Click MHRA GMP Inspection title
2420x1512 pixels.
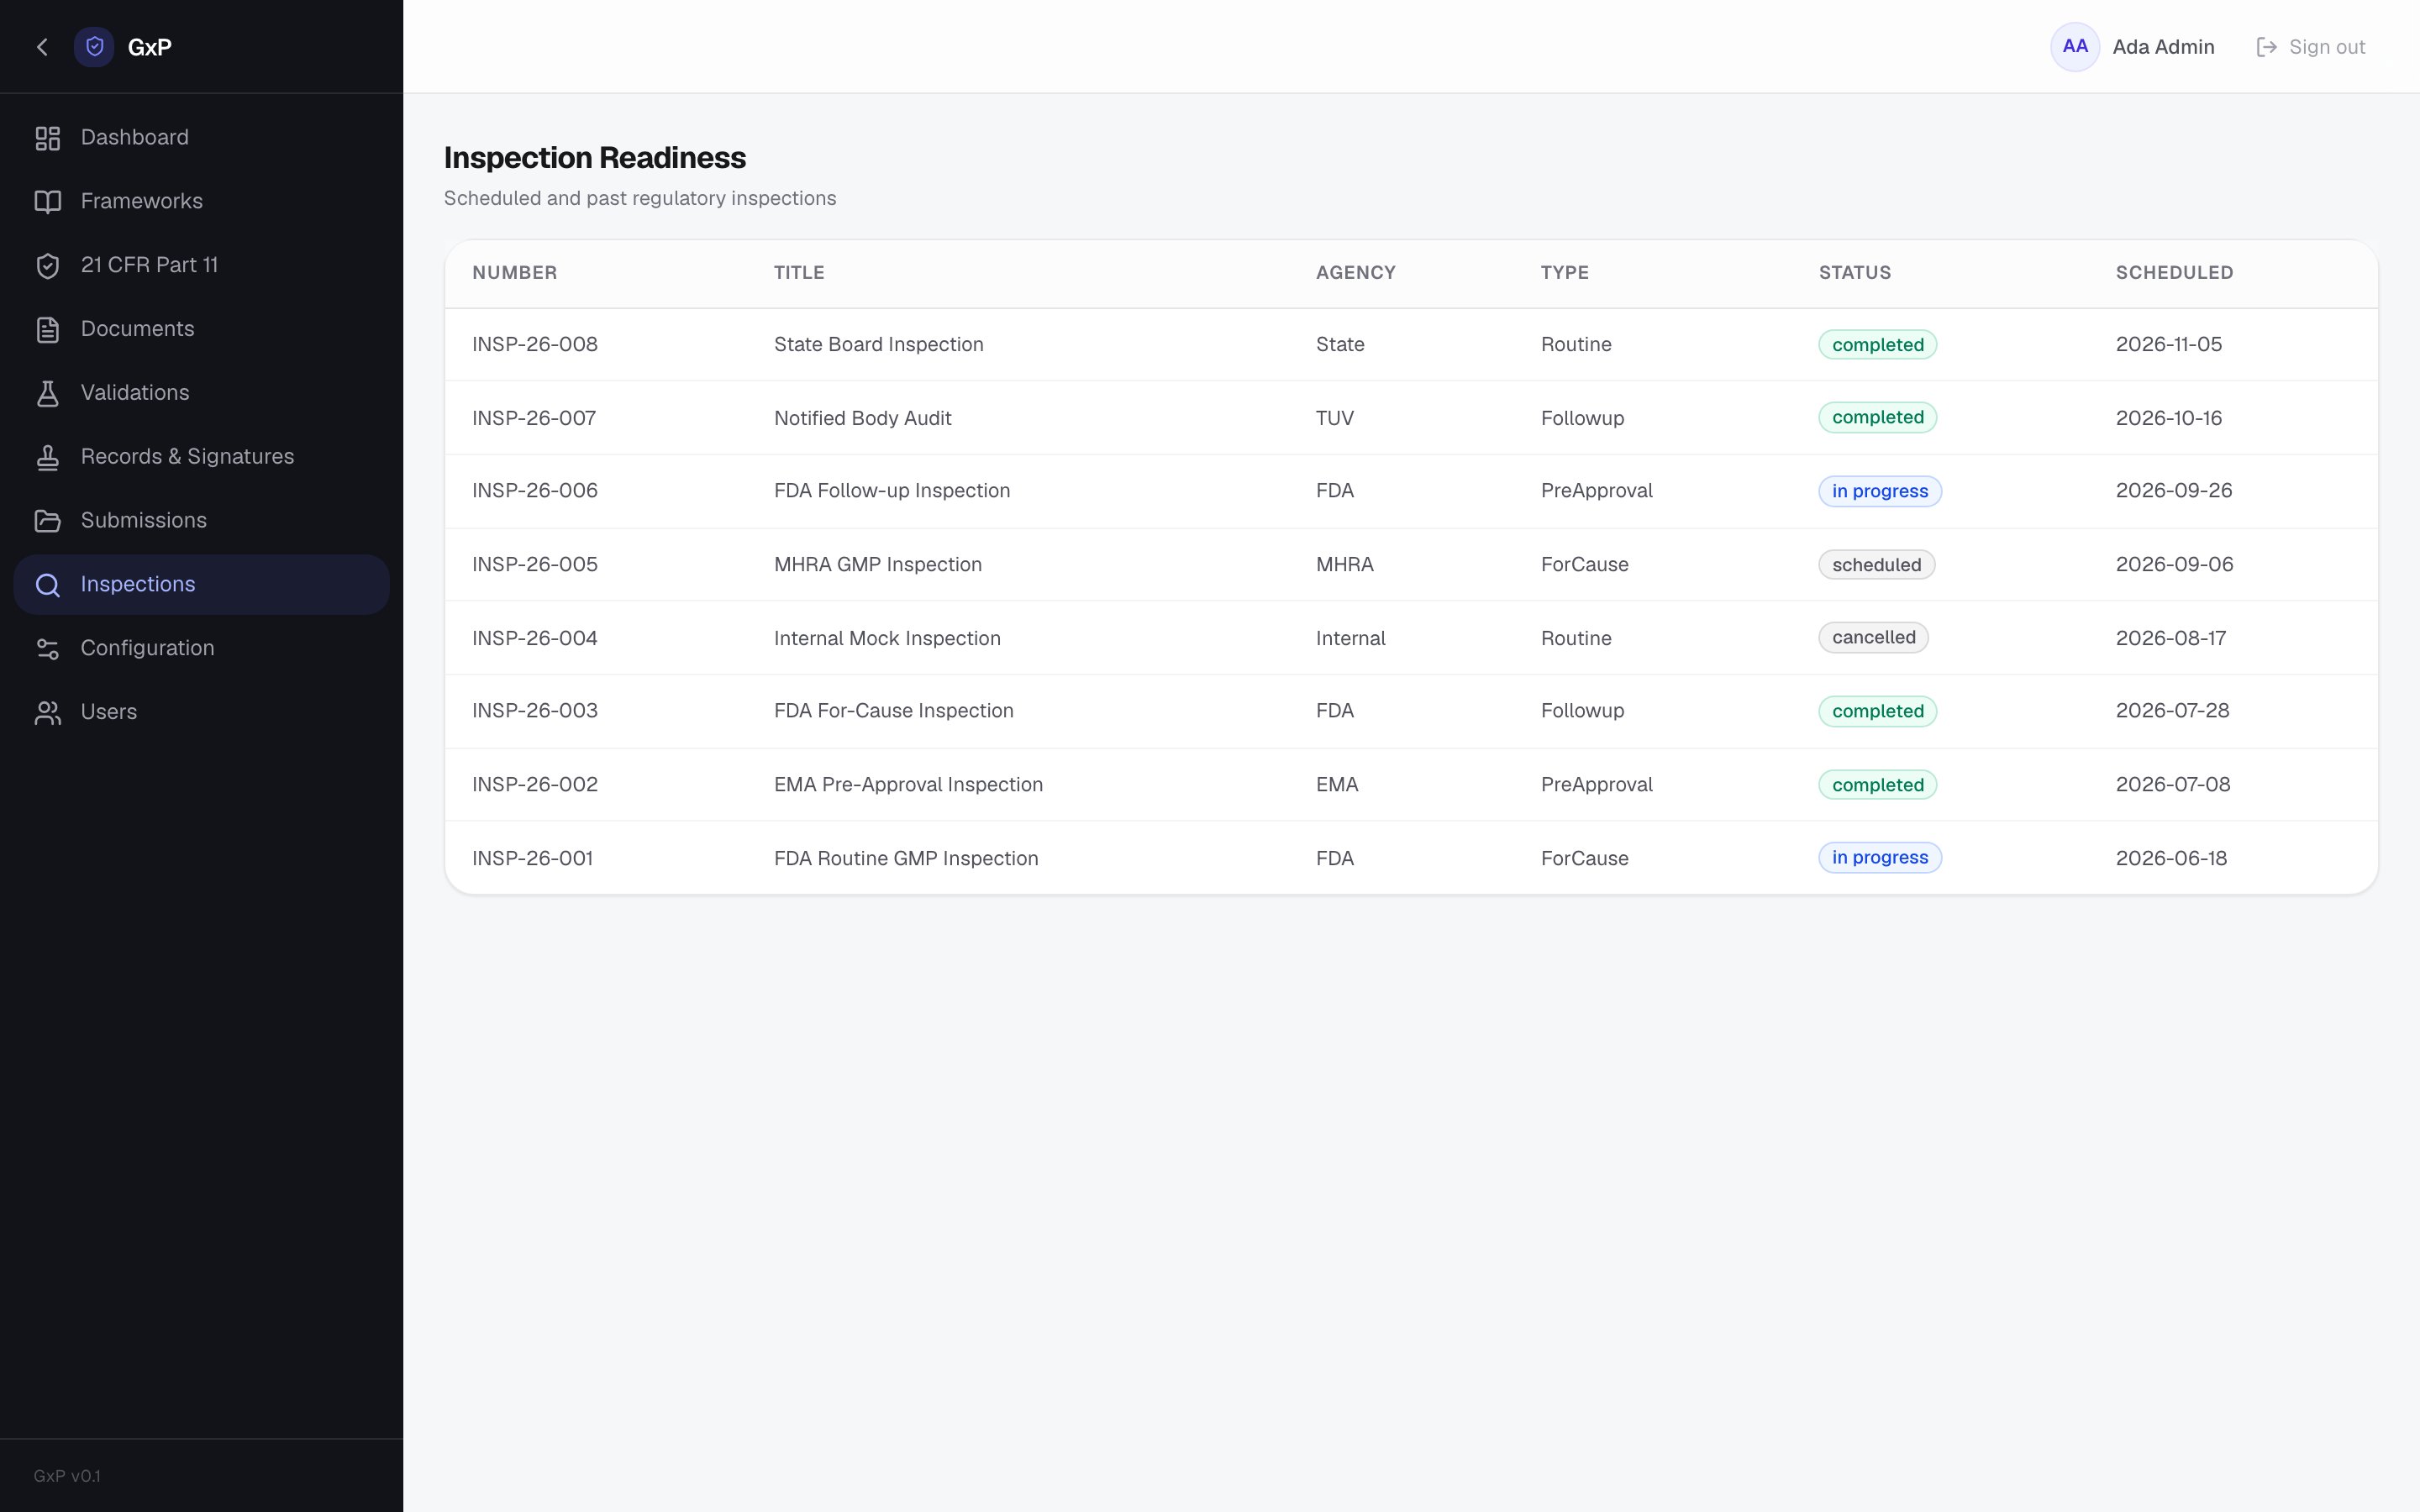point(877,565)
